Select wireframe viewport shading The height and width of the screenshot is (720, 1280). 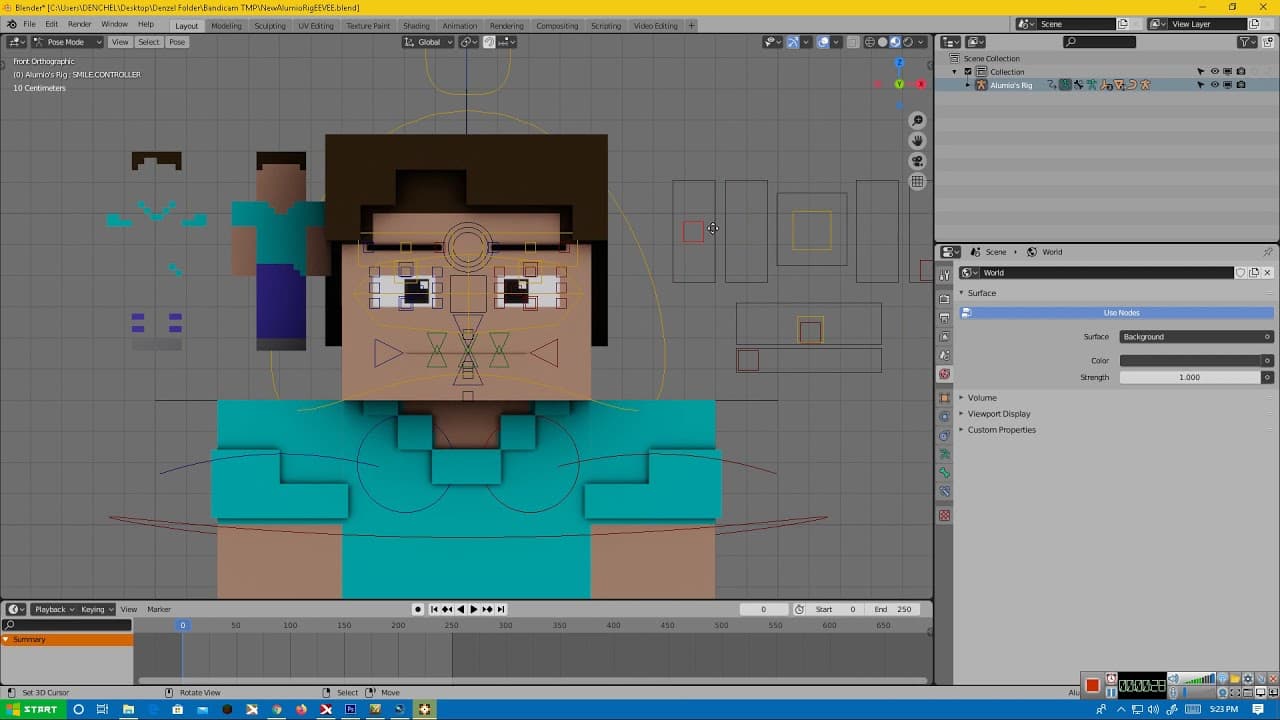tap(870, 42)
